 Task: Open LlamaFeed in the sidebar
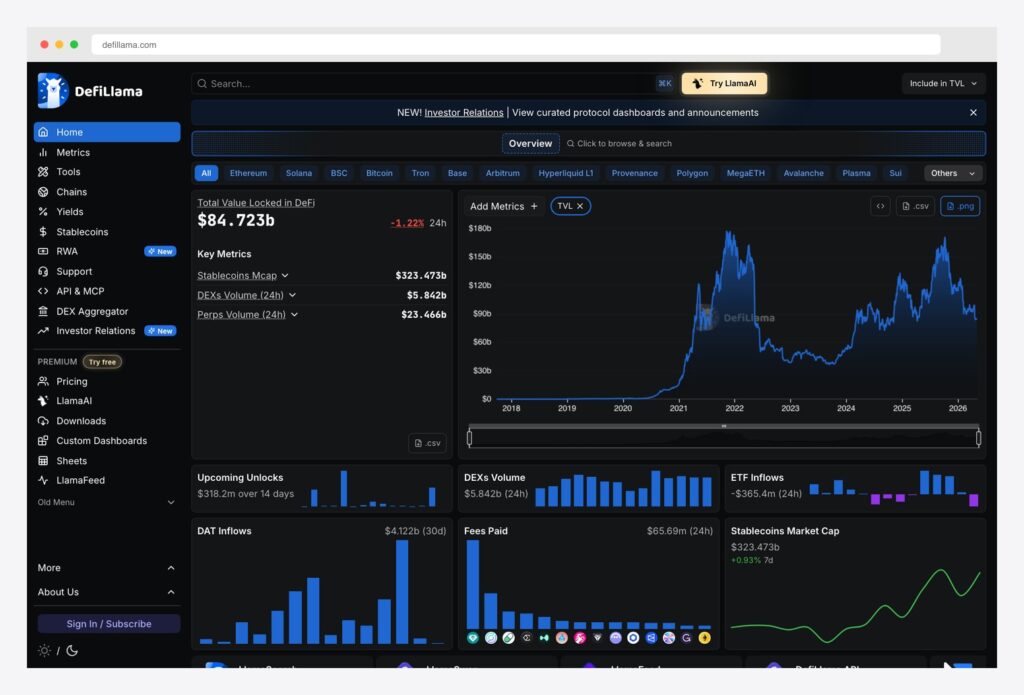click(106, 480)
